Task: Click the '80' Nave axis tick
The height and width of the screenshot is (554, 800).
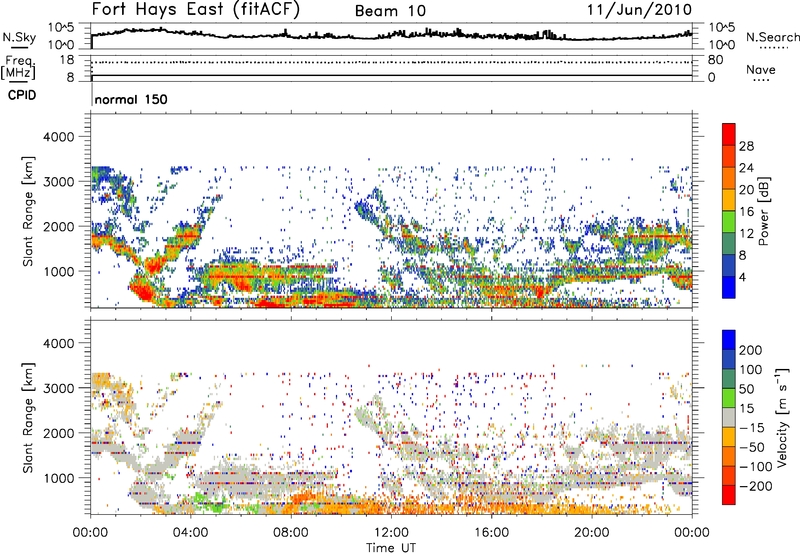Action: point(715,60)
